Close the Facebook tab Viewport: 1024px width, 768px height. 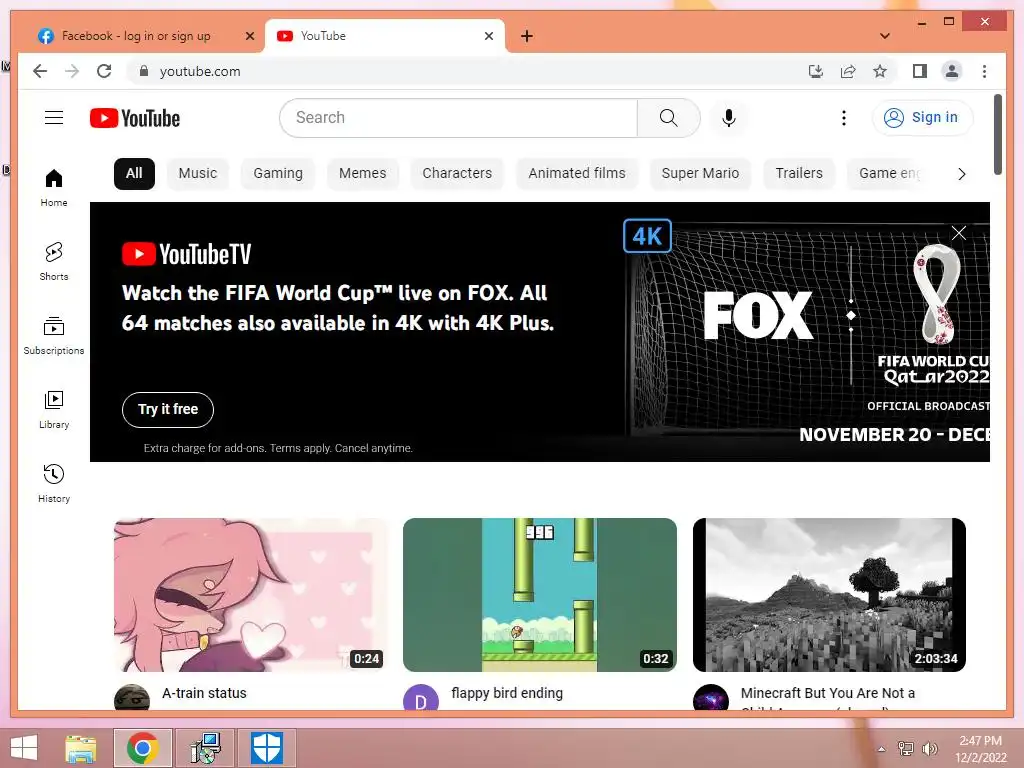(x=249, y=36)
